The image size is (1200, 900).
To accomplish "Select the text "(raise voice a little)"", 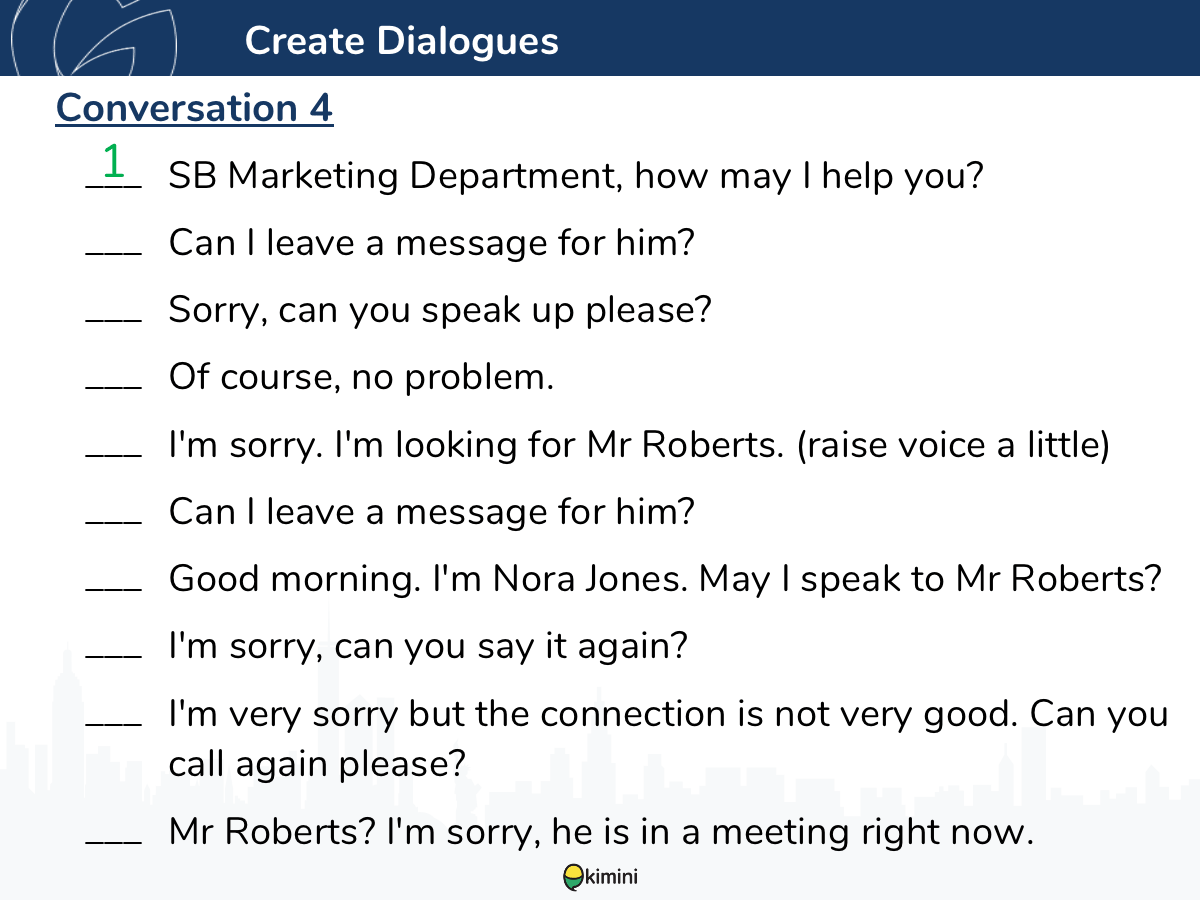I will [953, 444].
